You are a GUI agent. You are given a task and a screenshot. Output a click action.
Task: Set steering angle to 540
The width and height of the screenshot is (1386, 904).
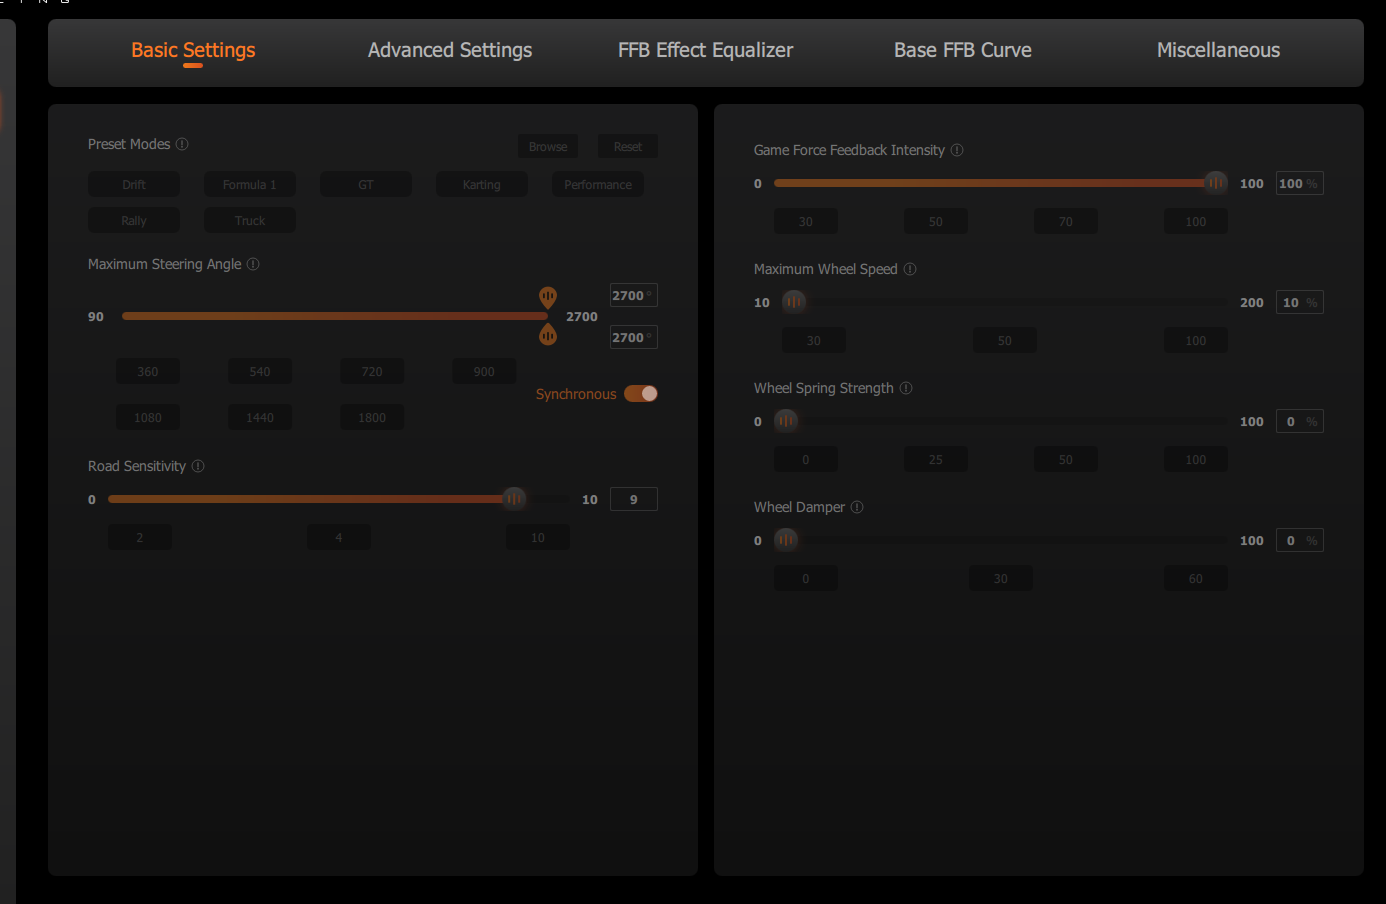tap(260, 372)
